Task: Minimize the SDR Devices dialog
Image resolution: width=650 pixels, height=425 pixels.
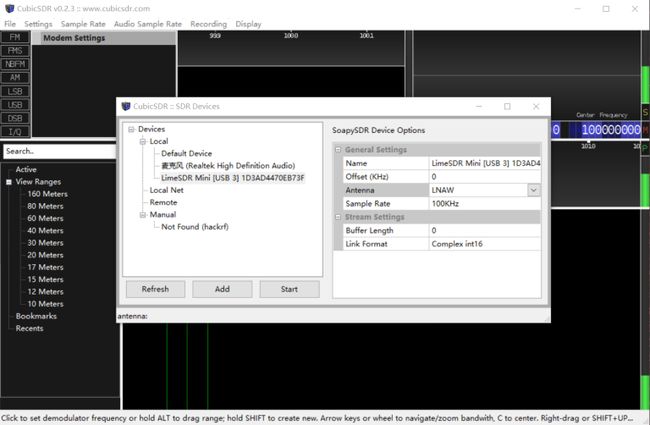Action: tap(479, 106)
